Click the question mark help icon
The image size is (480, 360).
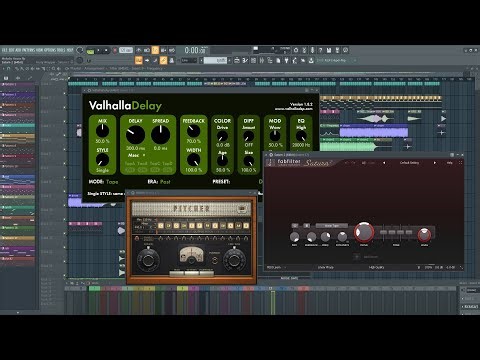point(320,50)
